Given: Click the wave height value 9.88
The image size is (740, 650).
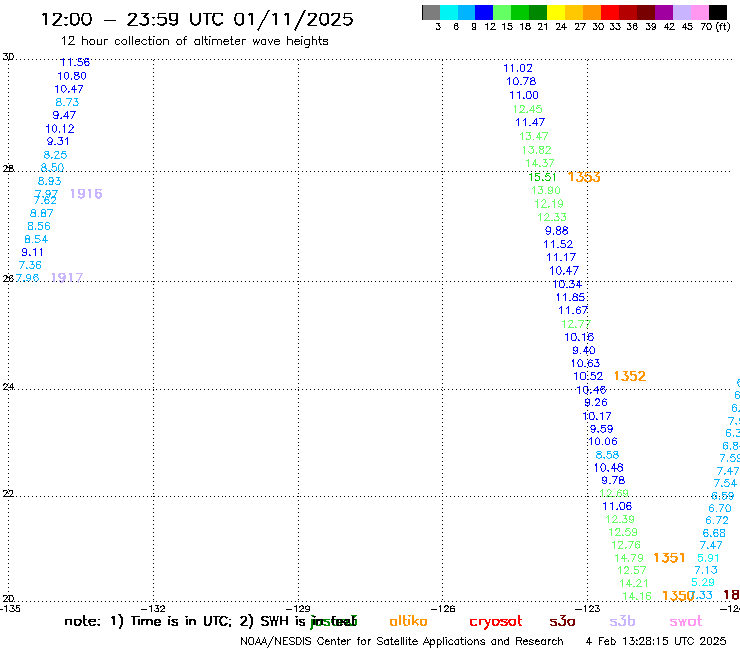Looking at the screenshot, I should click(x=557, y=231).
